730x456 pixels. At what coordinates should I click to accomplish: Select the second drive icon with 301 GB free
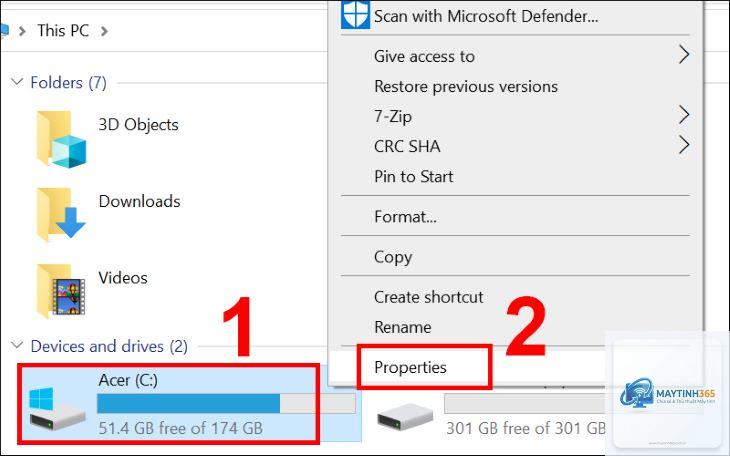pyautogui.click(x=405, y=416)
